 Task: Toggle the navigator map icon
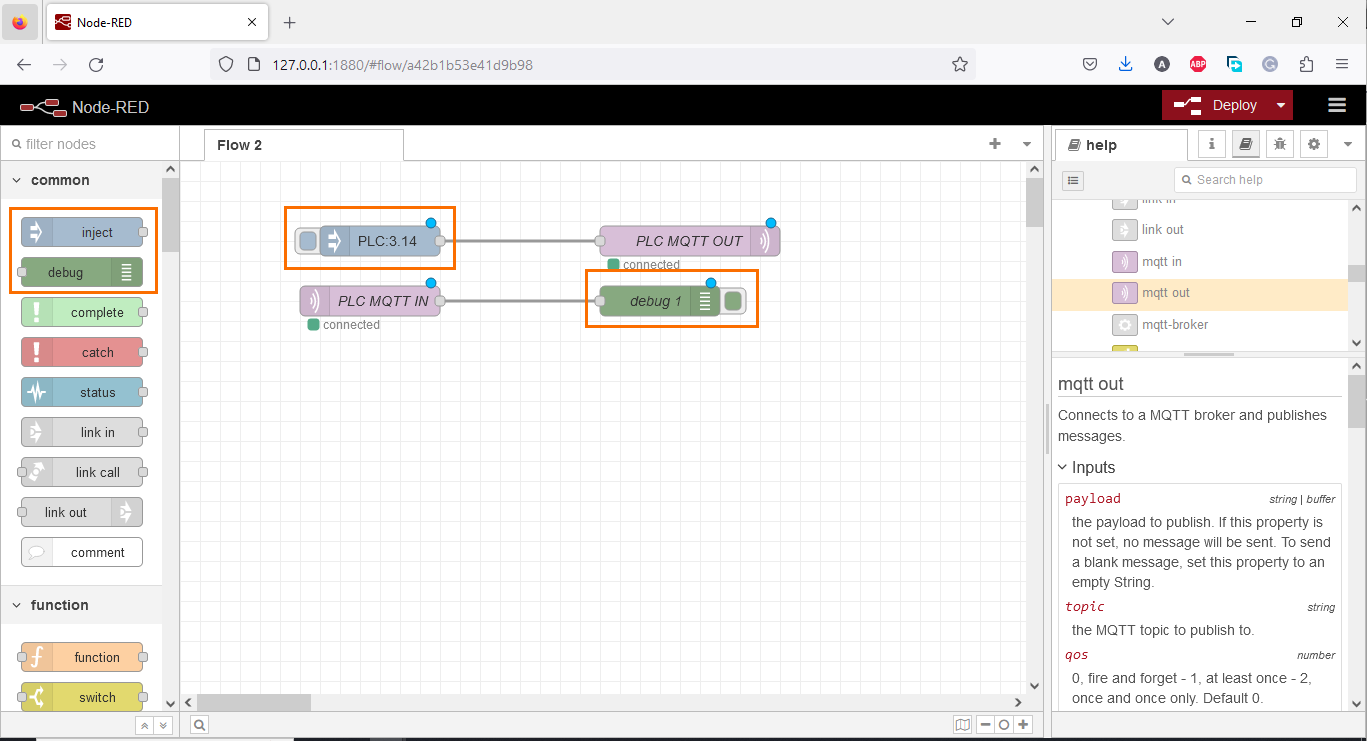click(962, 725)
